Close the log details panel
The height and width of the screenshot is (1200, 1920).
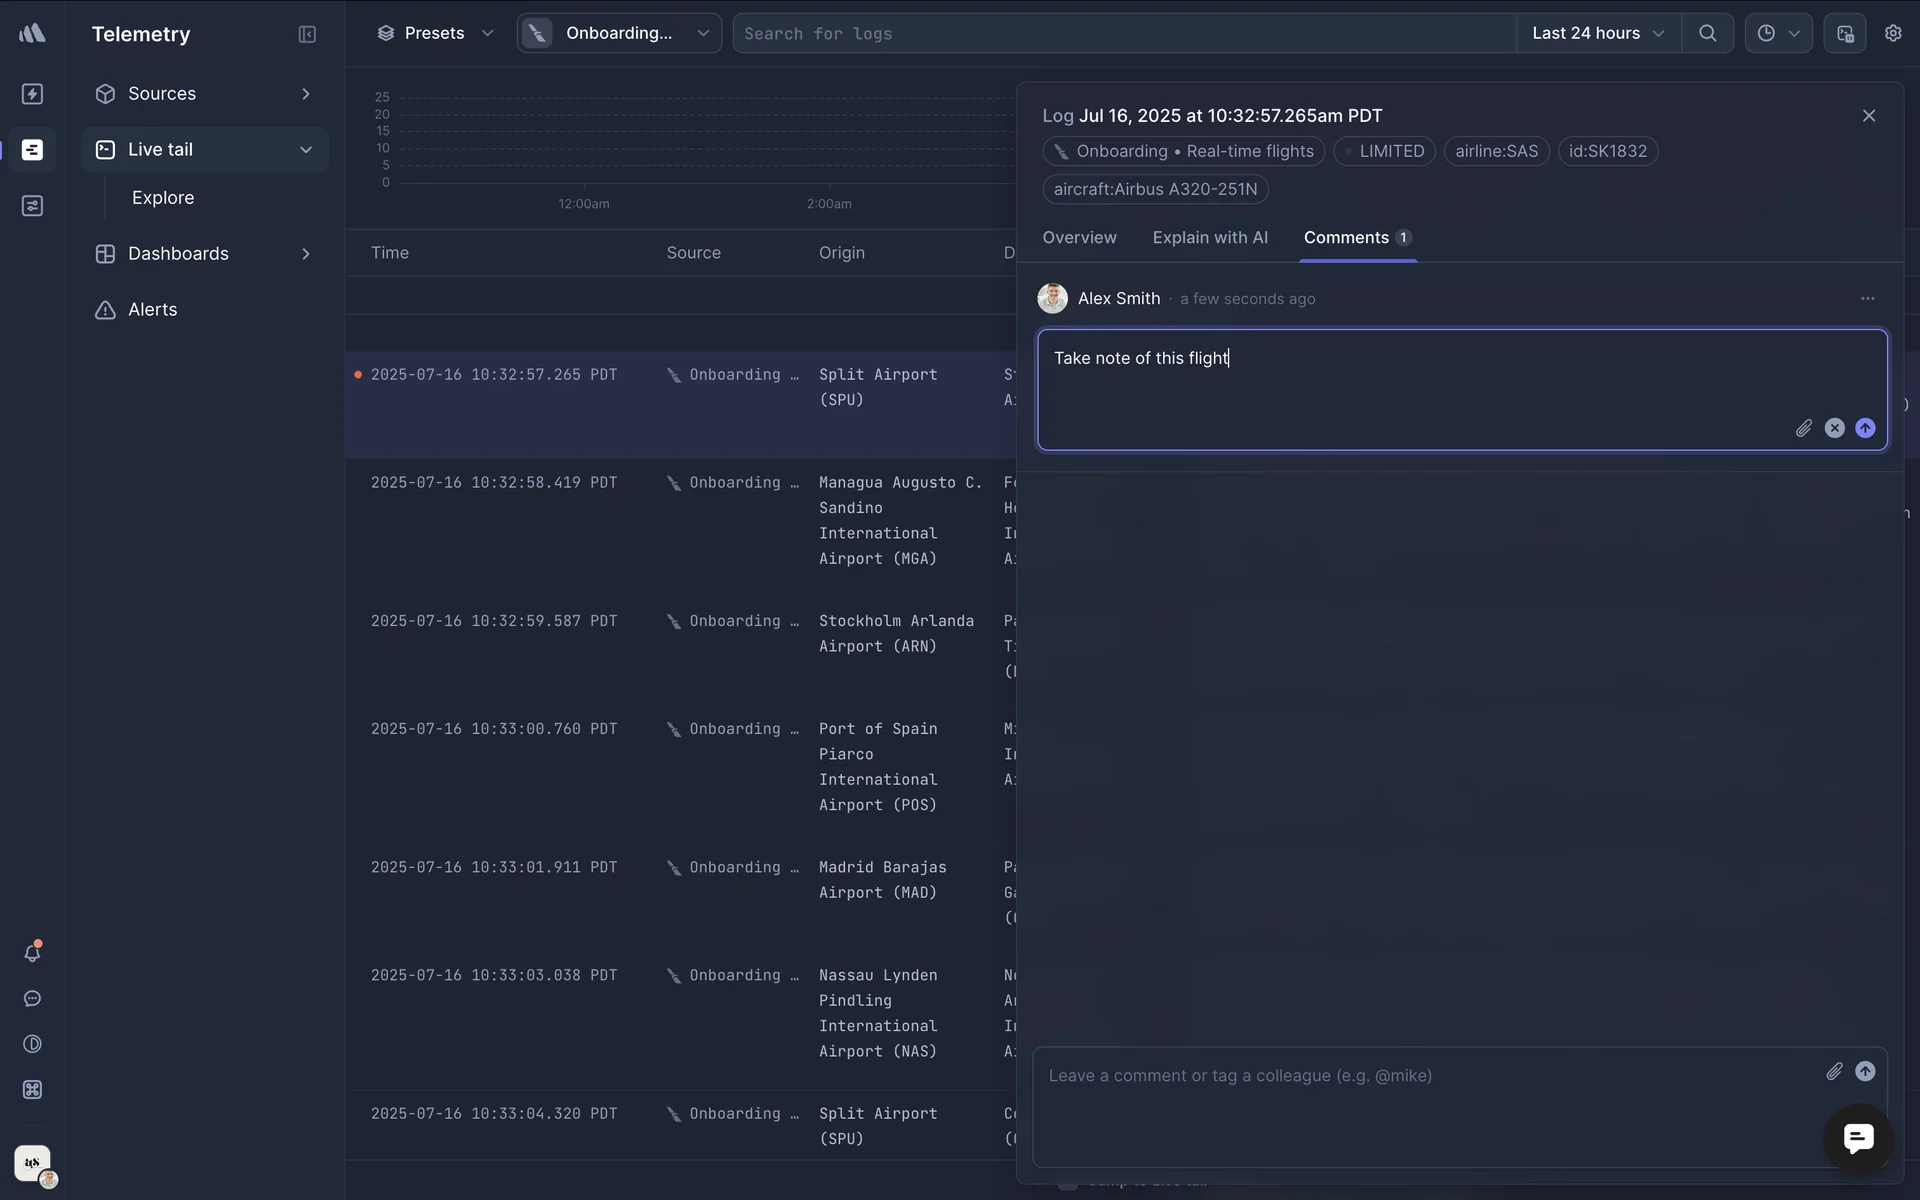coord(1868,116)
